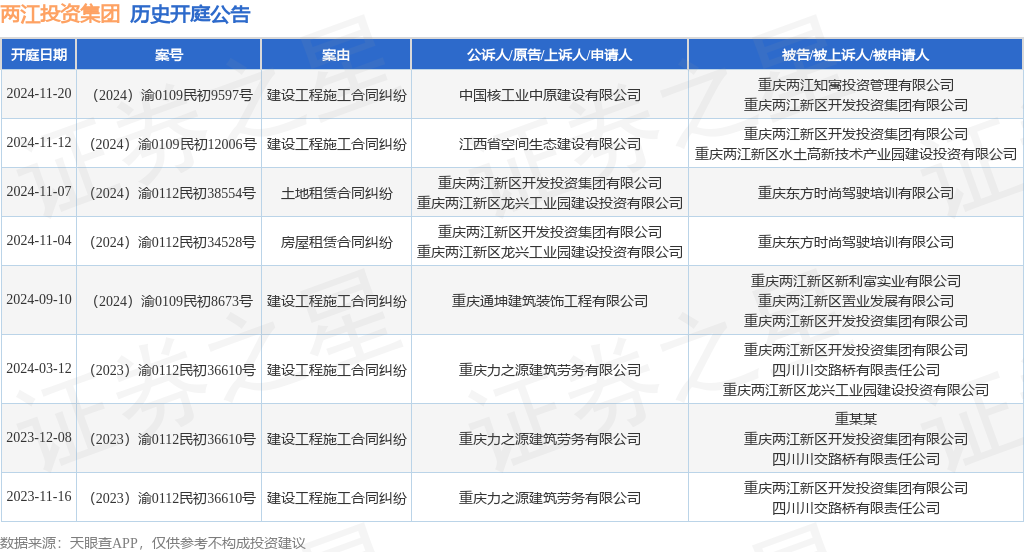The image size is (1024, 552).
Task: Select the date cell 2024-09-10
Action: [x=39, y=299]
